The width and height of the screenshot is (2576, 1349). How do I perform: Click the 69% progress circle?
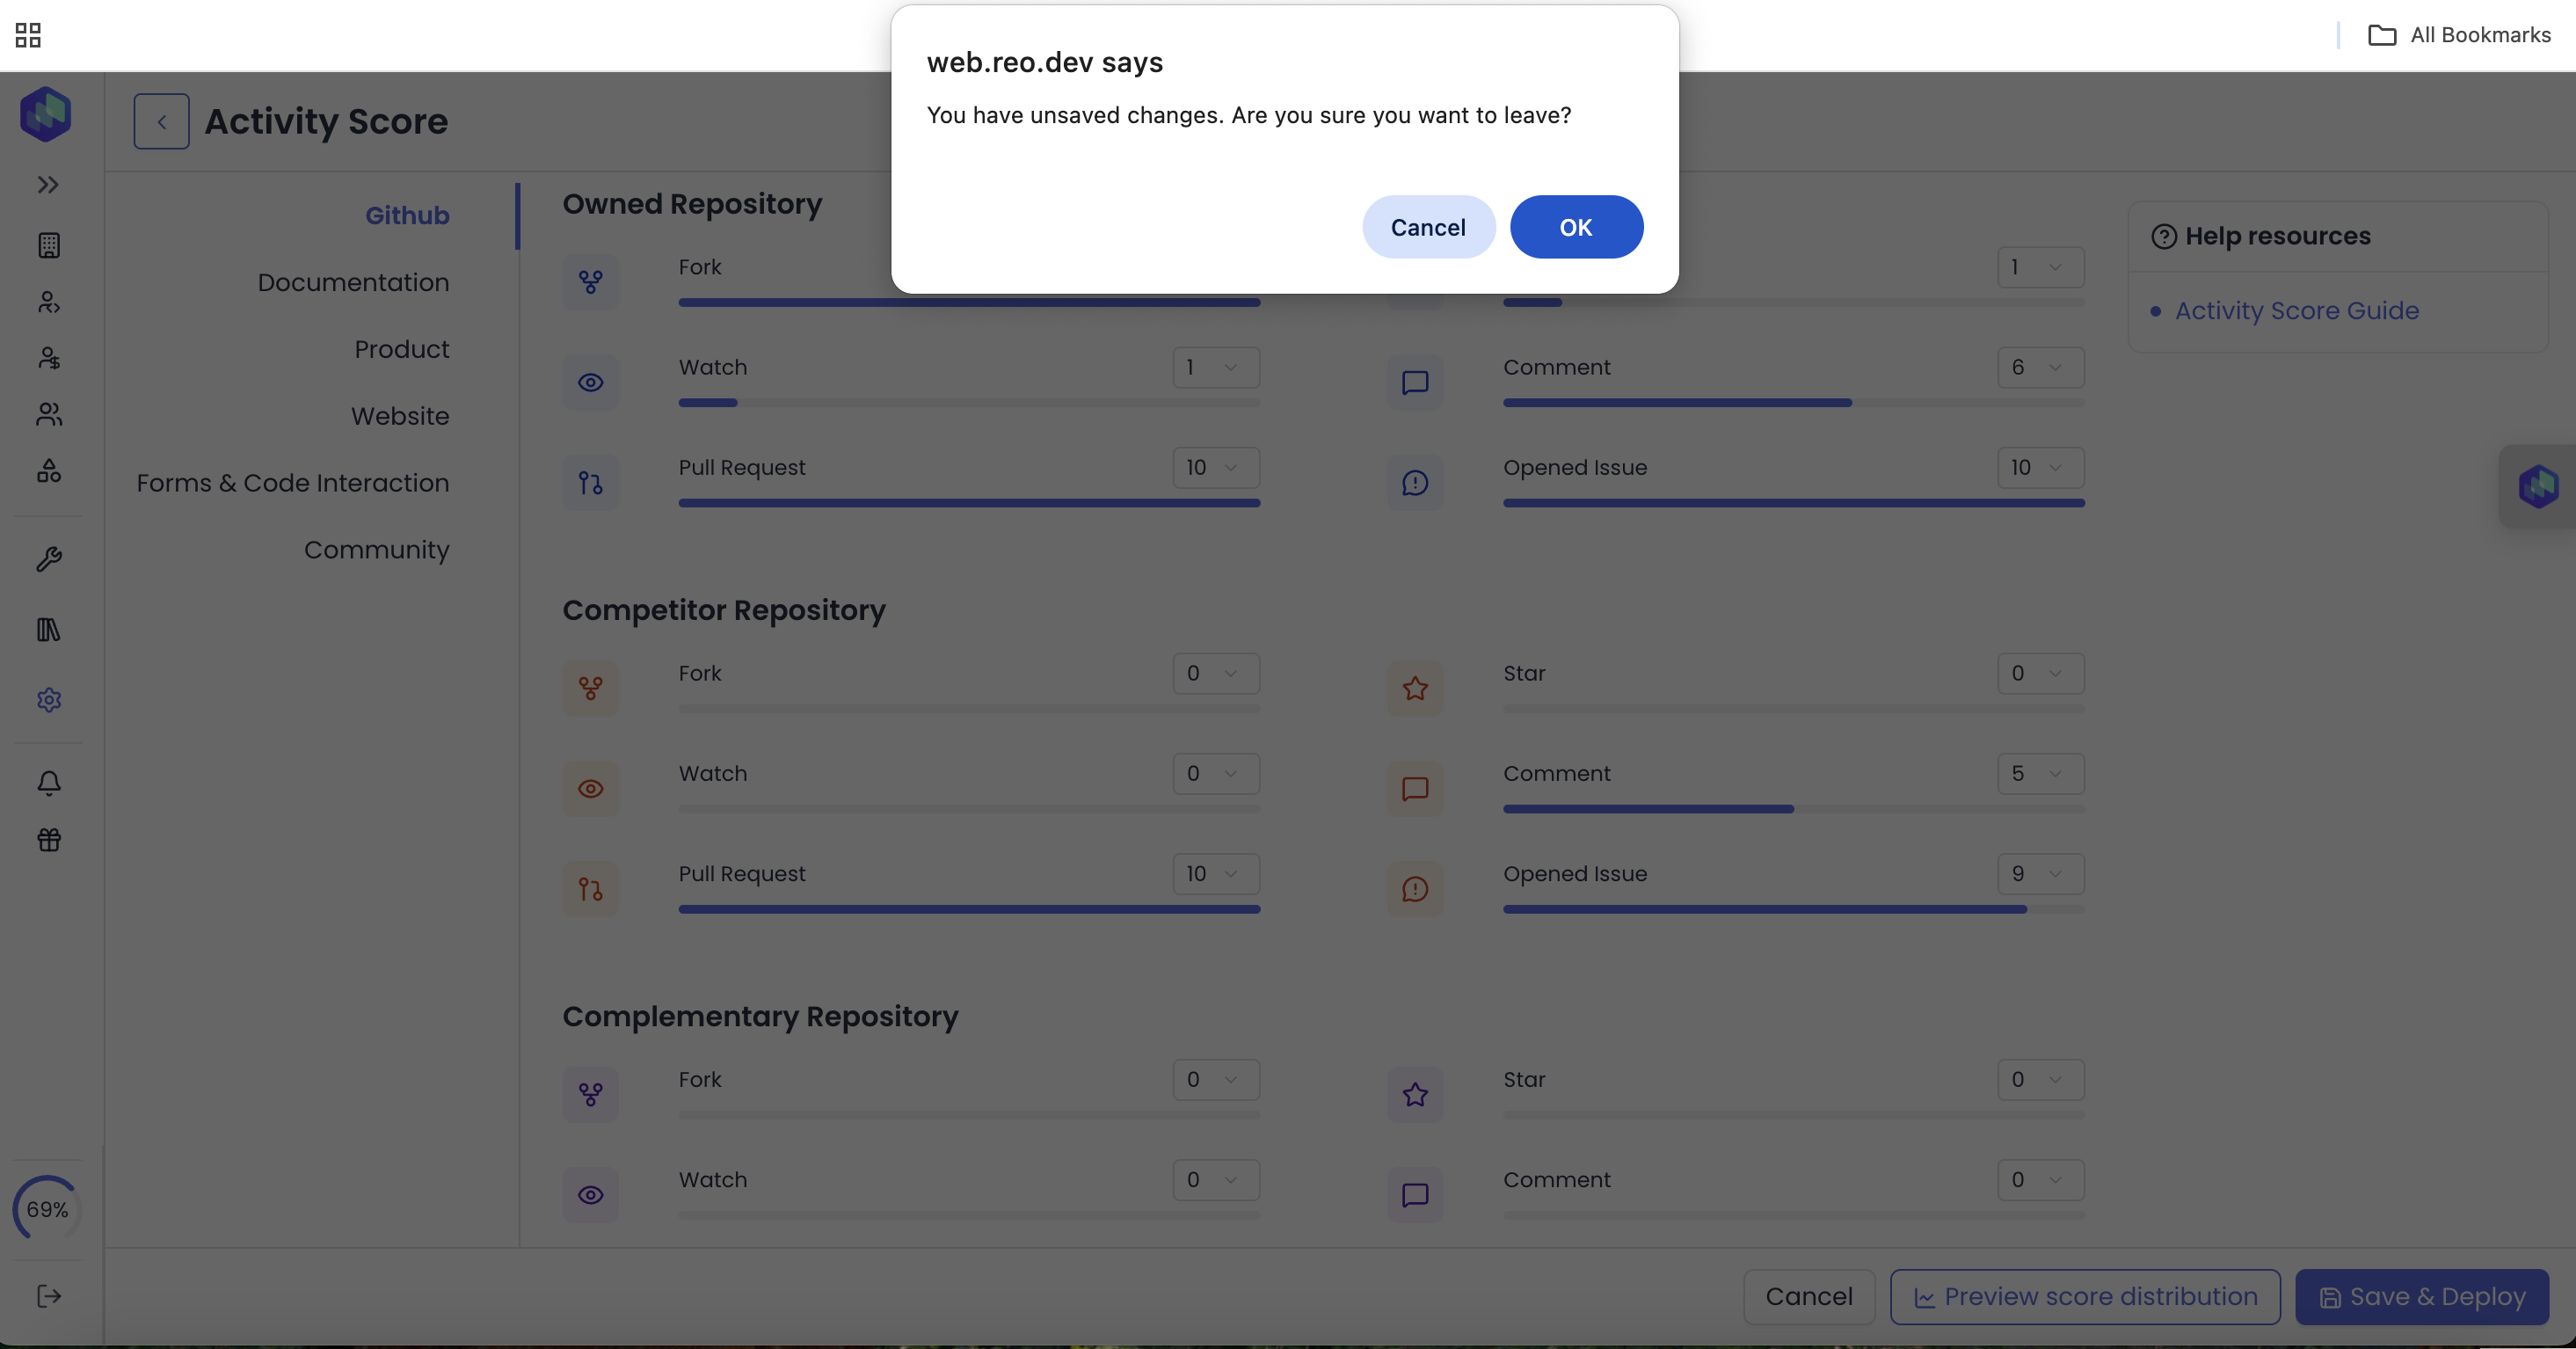(47, 1209)
